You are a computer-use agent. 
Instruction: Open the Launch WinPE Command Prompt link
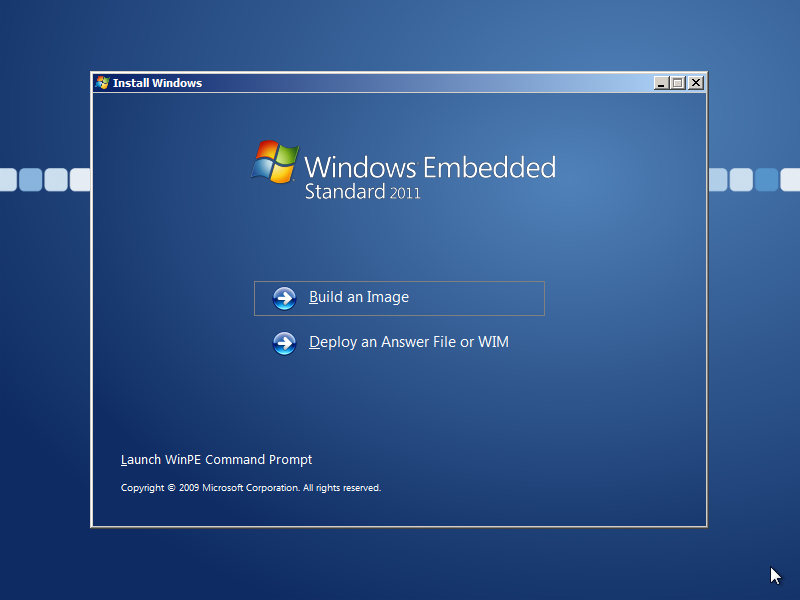click(216, 460)
